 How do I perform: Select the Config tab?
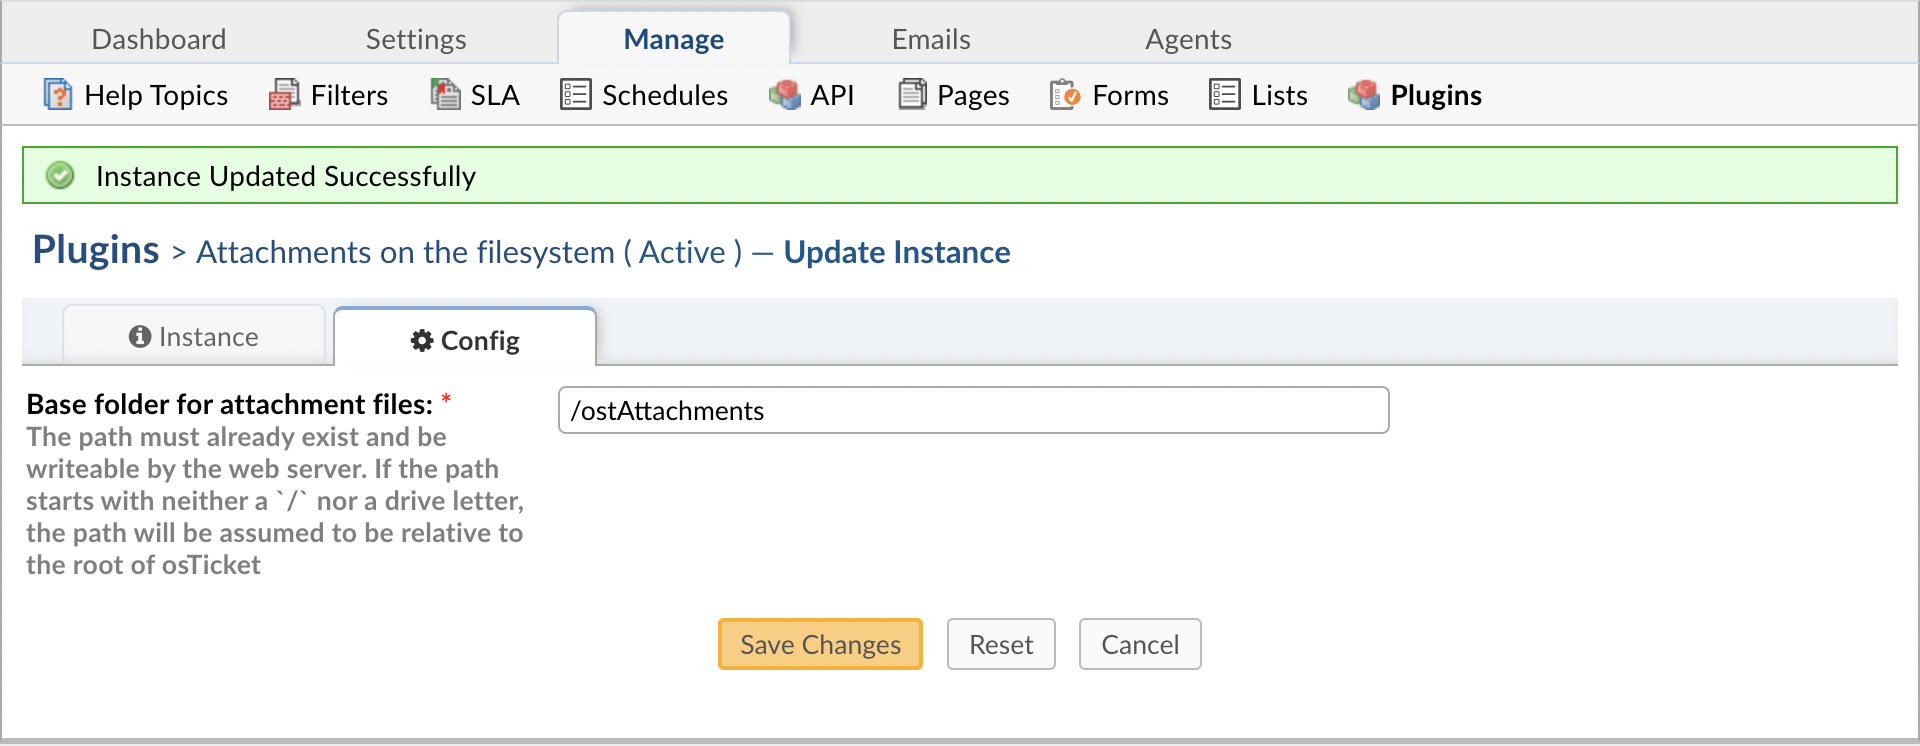click(x=465, y=341)
